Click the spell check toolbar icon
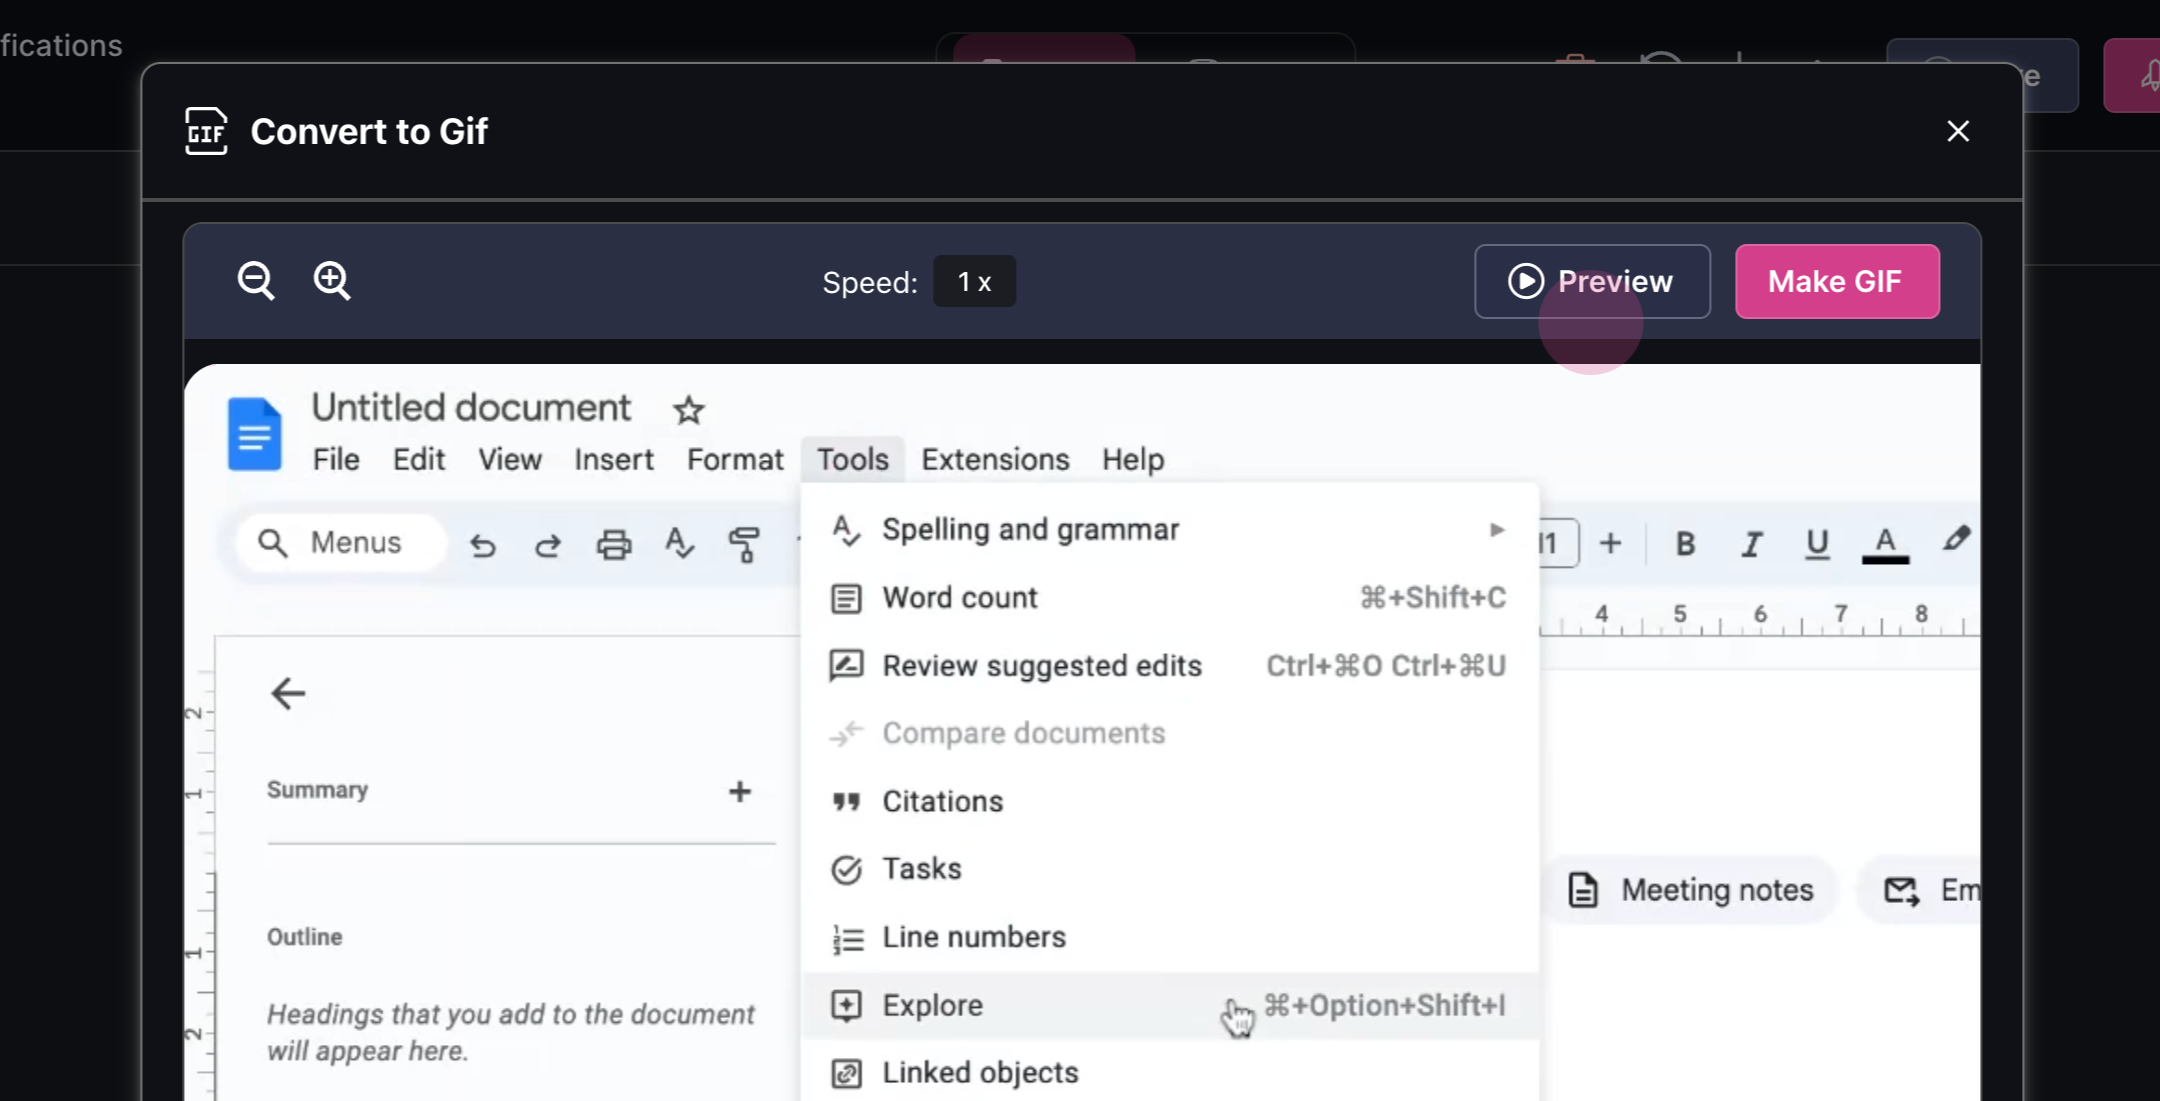Viewport: 2160px width, 1101px height. tap(679, 544)
